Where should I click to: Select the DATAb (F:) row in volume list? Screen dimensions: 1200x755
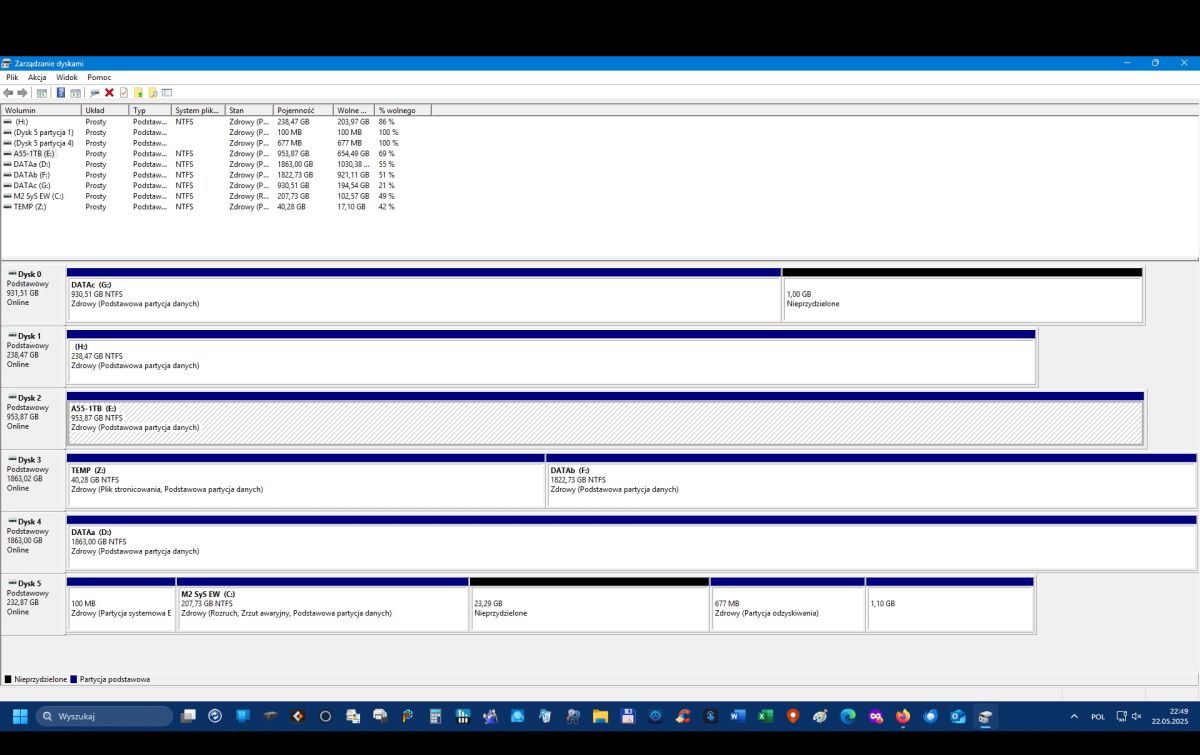pyautogui.click(x=216, y=175)
